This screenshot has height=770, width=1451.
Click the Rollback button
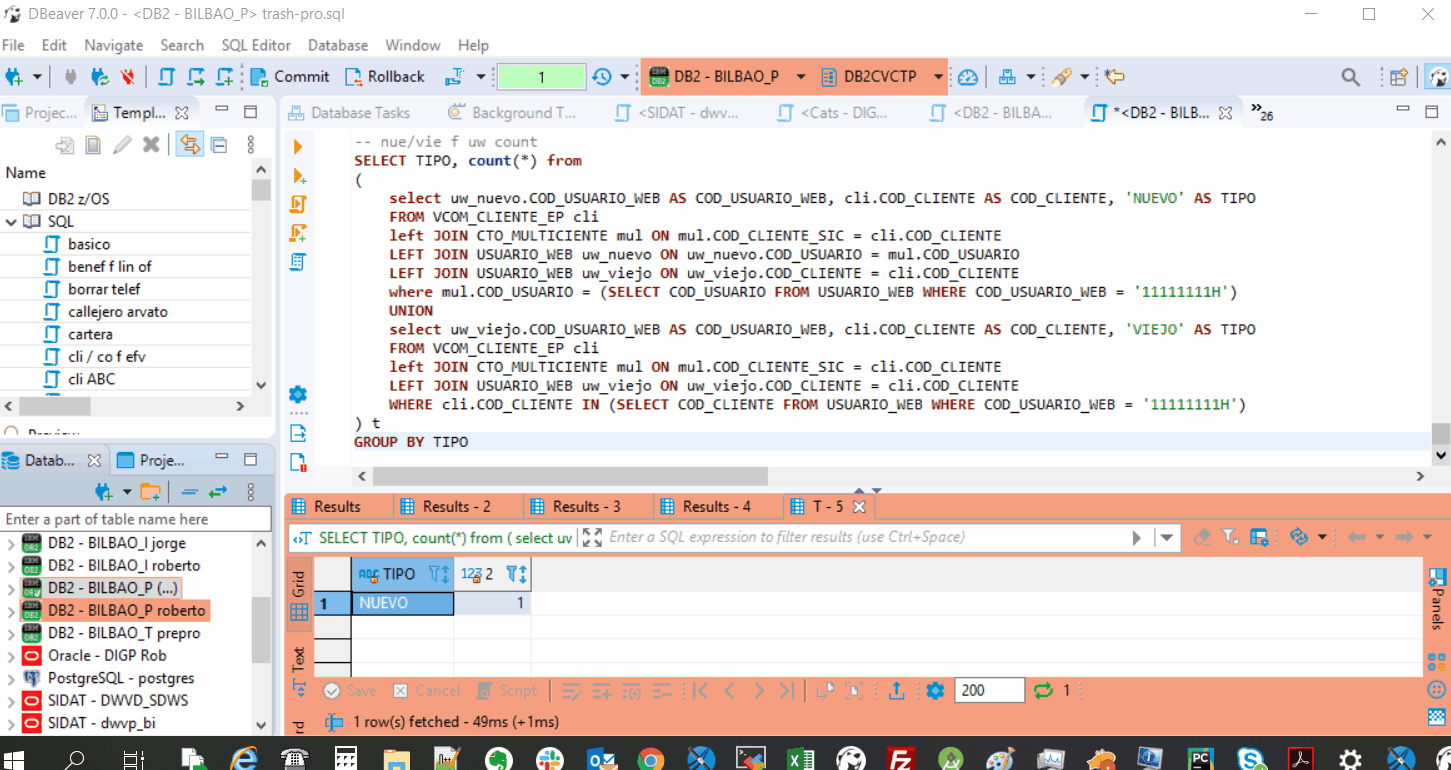point(385,77)
